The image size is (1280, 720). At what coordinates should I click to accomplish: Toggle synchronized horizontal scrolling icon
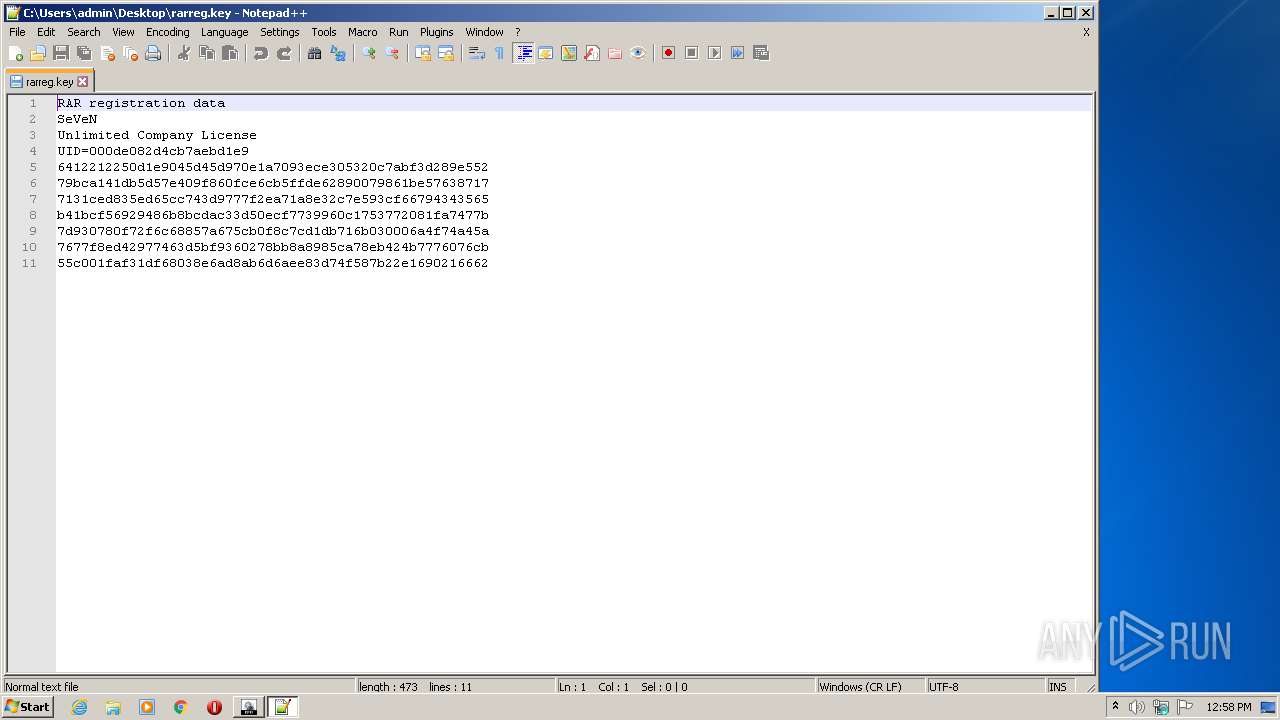(x=446, y=53)
